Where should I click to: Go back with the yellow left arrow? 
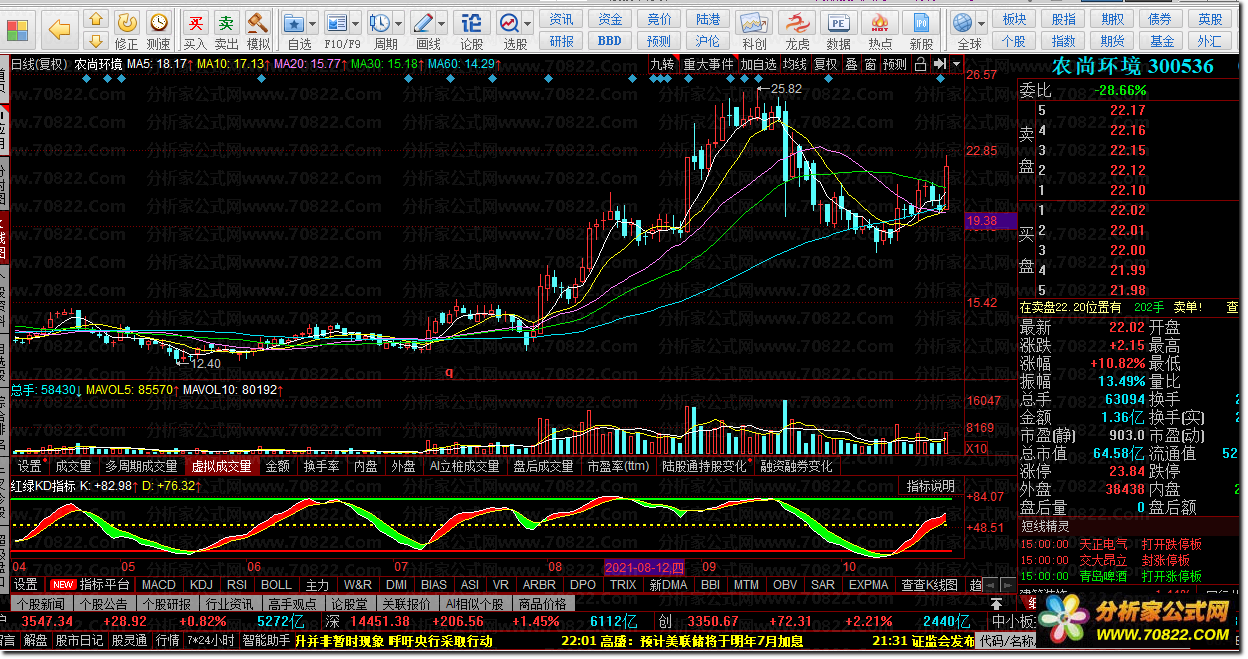59,29
